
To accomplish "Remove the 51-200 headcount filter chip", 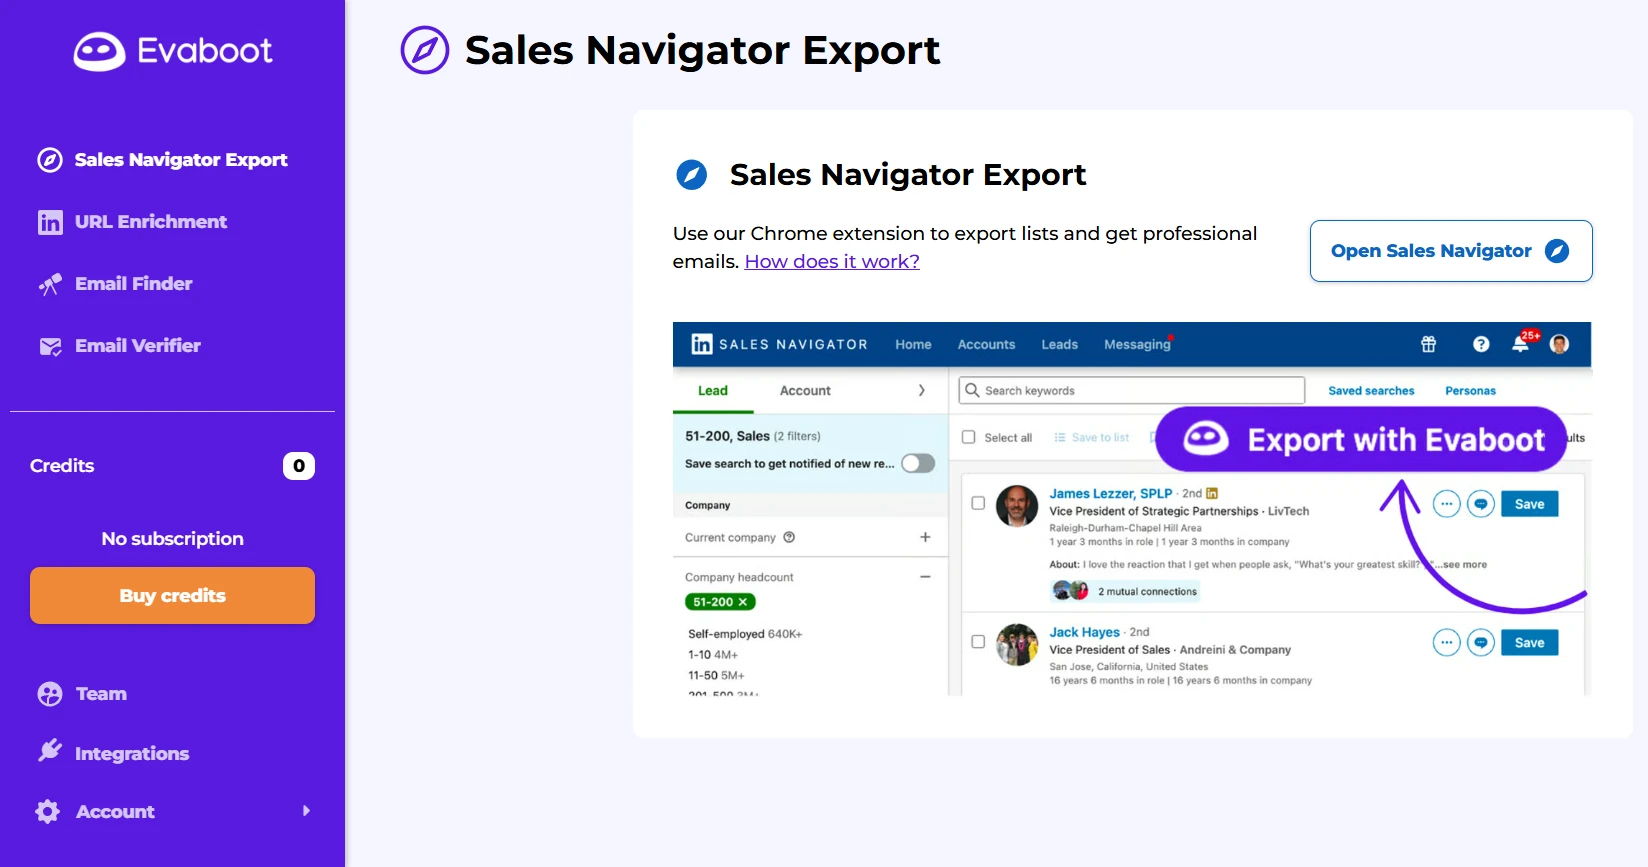I will (x=743, y=602).
